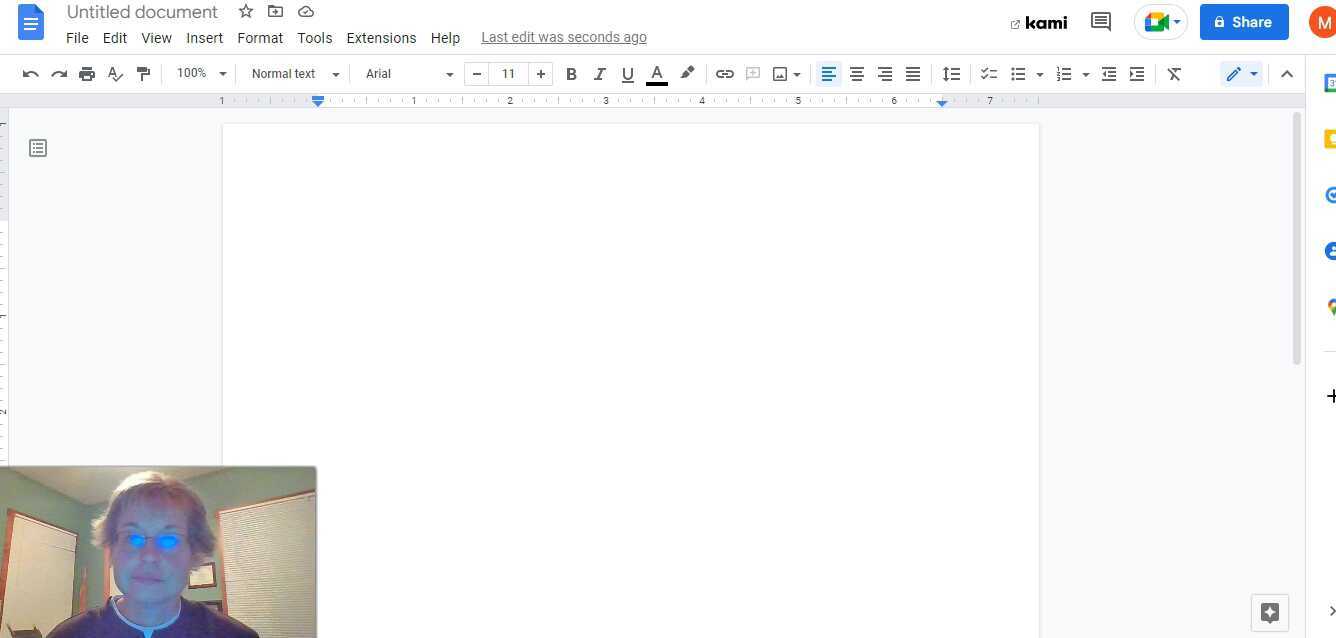Toggle underline formatting
This screenshot has width=1336, height=638.
tap(627, 74)
